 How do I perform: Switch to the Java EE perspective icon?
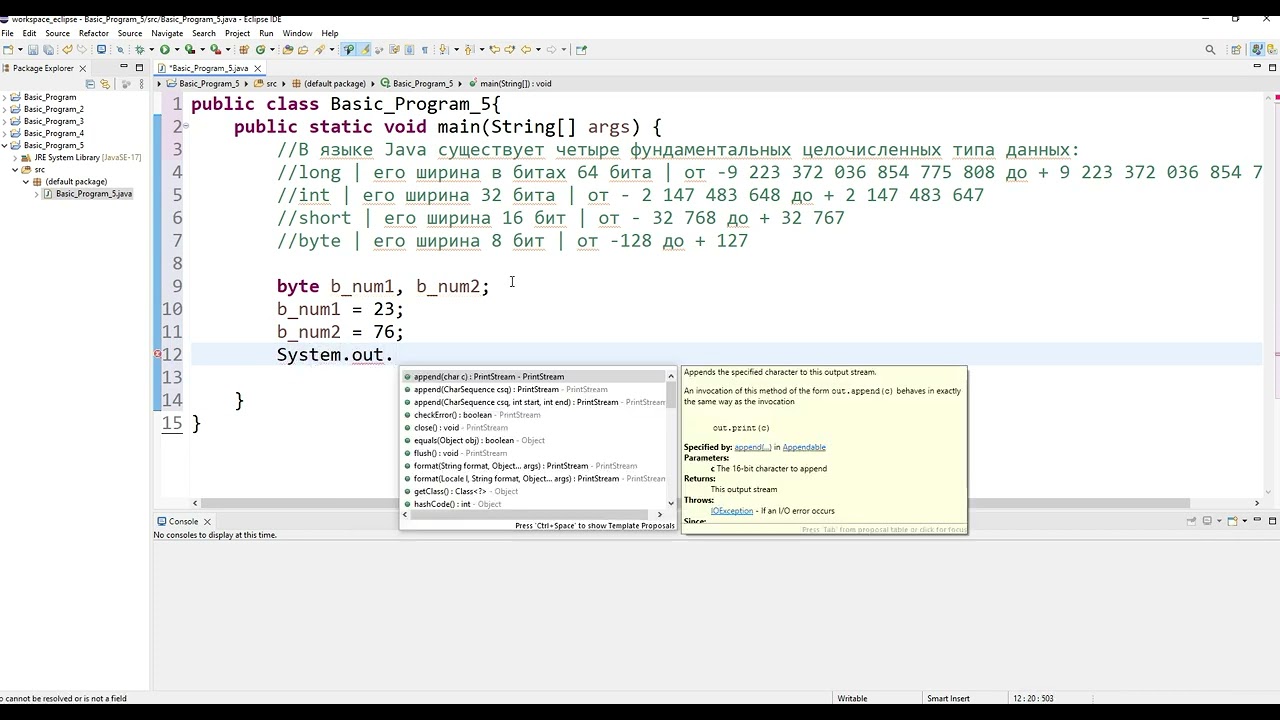pyautogui.click(x=1272, y=49)
